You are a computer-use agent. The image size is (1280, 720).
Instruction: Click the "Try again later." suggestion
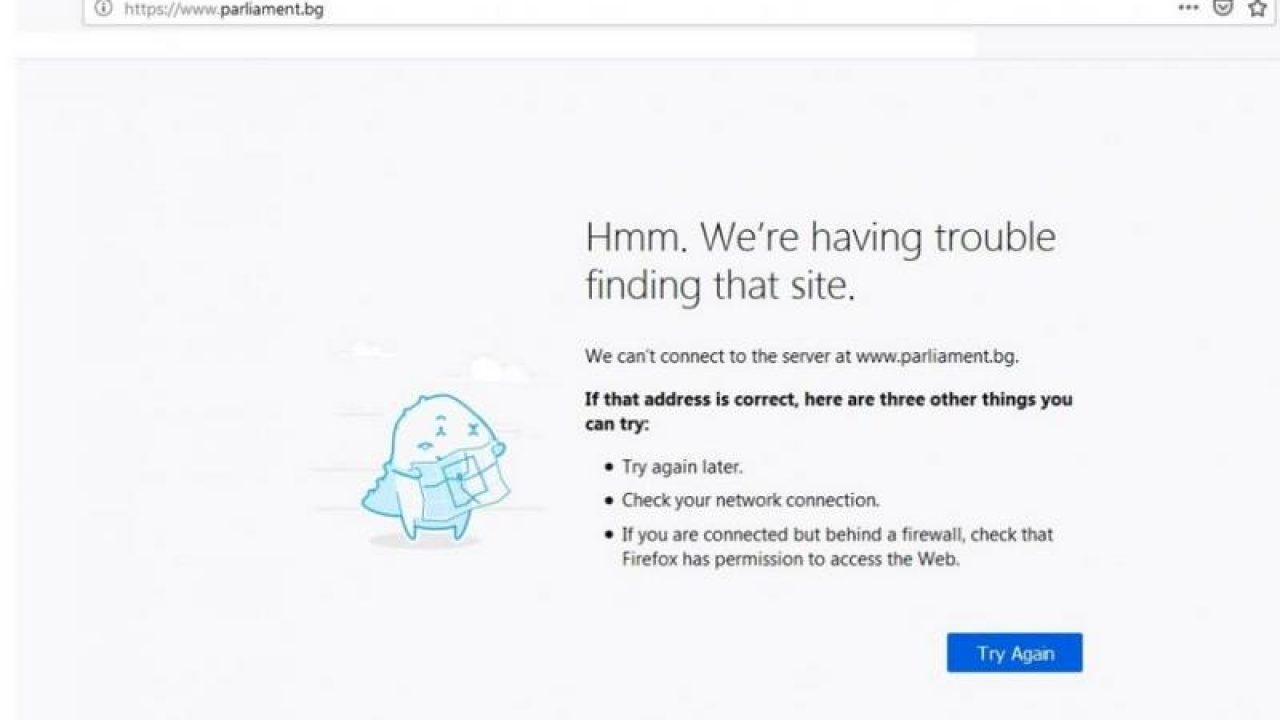click(682, 466)
